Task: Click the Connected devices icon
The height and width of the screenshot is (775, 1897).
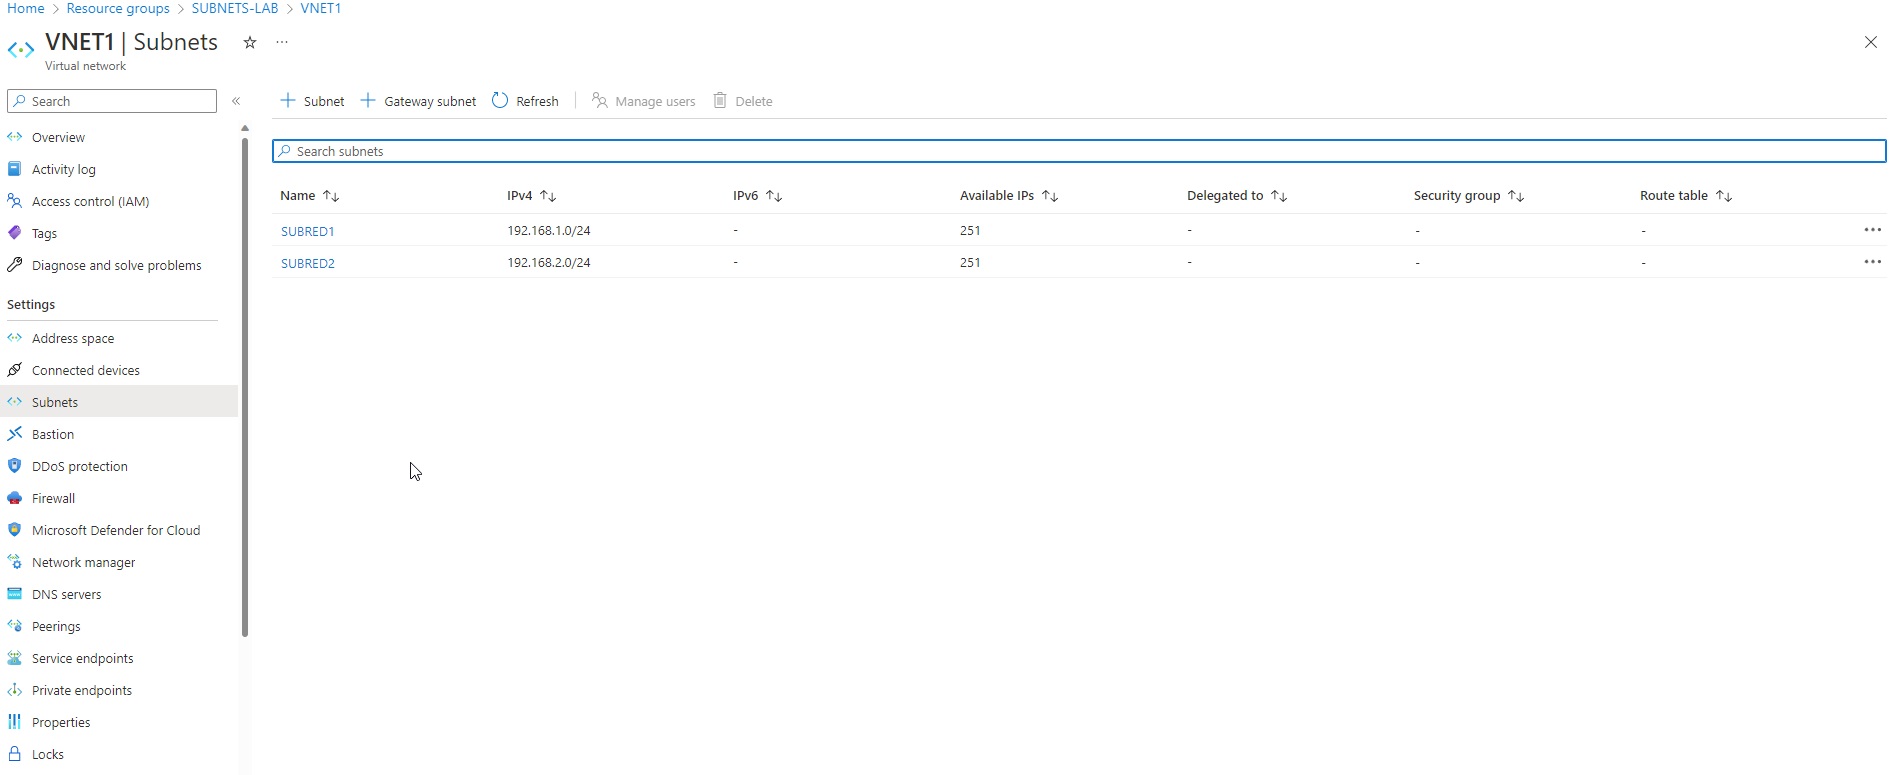Action: point(15,370)
